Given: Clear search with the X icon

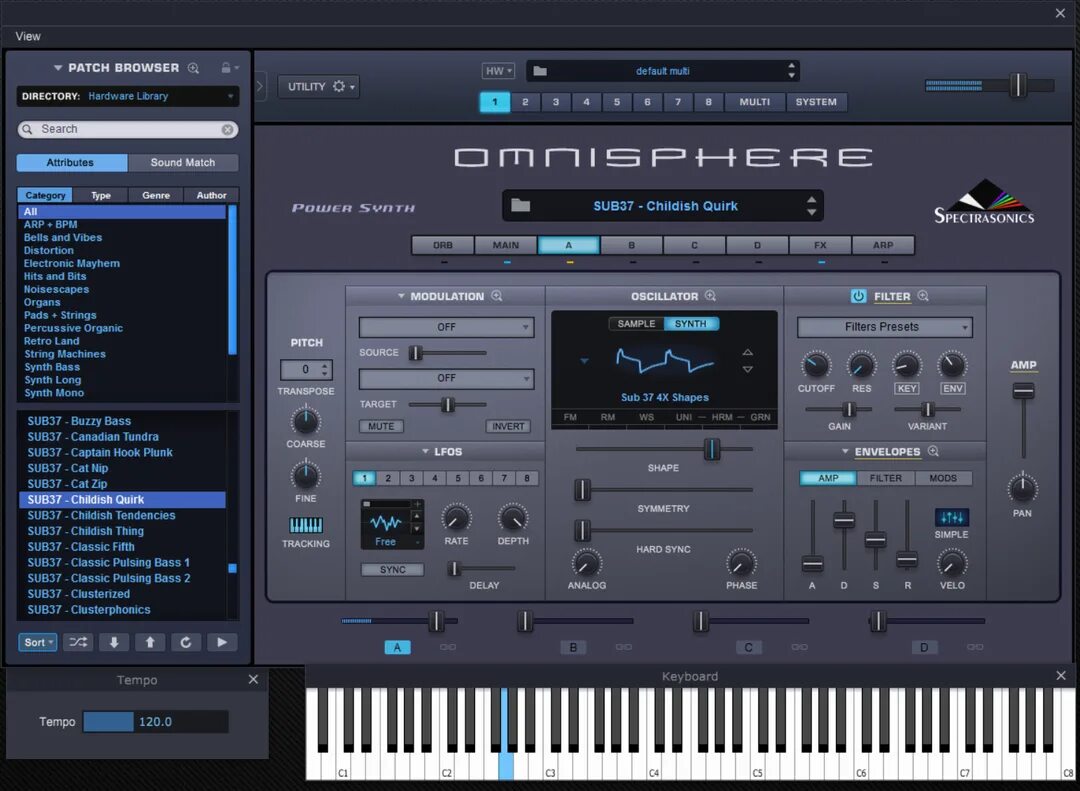Looking at the screenshot, I should 227,130.
